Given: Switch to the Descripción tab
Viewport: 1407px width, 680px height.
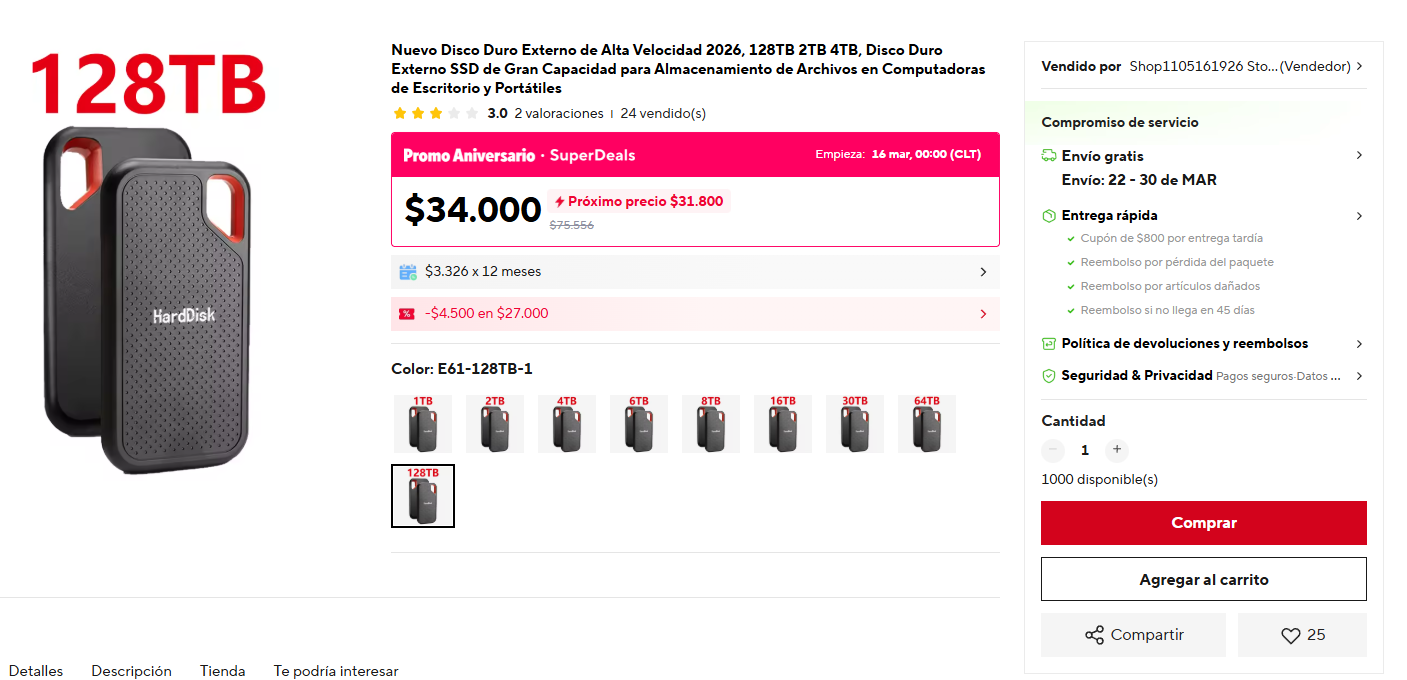Looking at the screenshot, I should (131, 671).
